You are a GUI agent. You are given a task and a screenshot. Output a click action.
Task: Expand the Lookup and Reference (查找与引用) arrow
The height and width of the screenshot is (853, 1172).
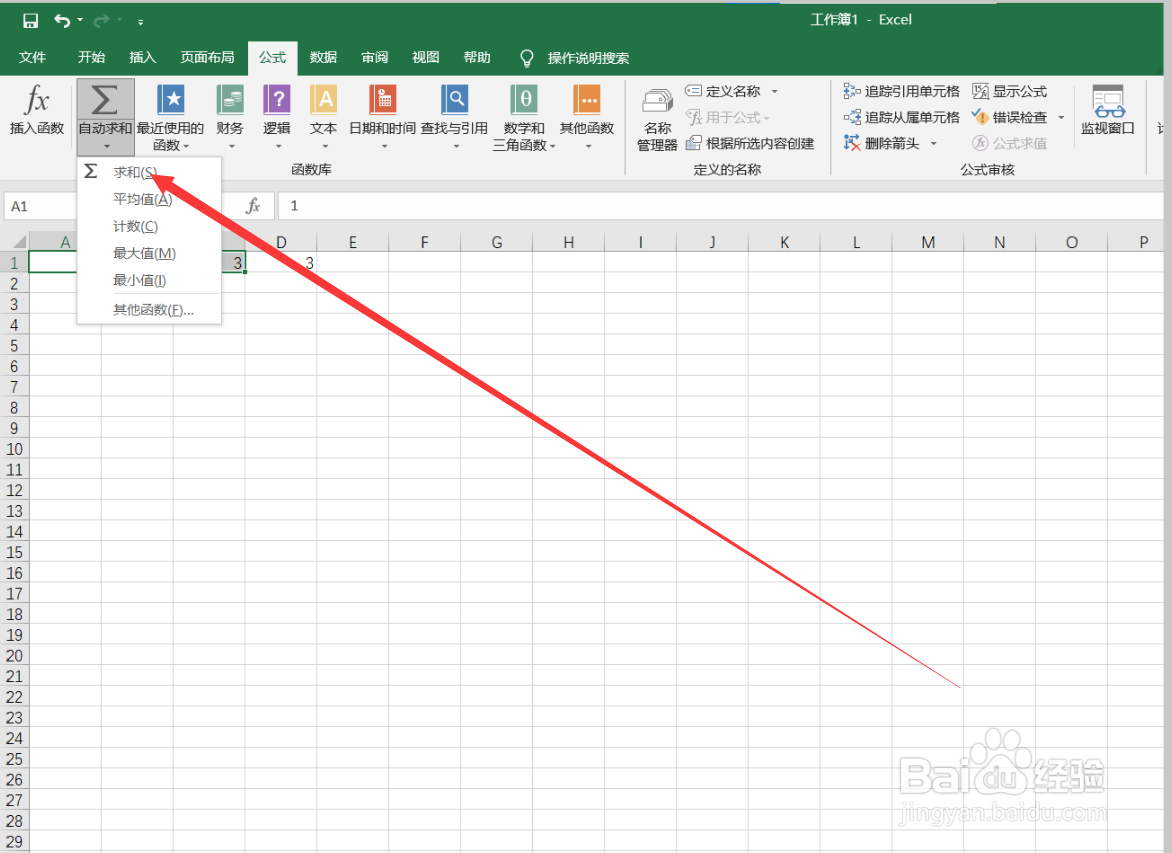coord(456,147)
